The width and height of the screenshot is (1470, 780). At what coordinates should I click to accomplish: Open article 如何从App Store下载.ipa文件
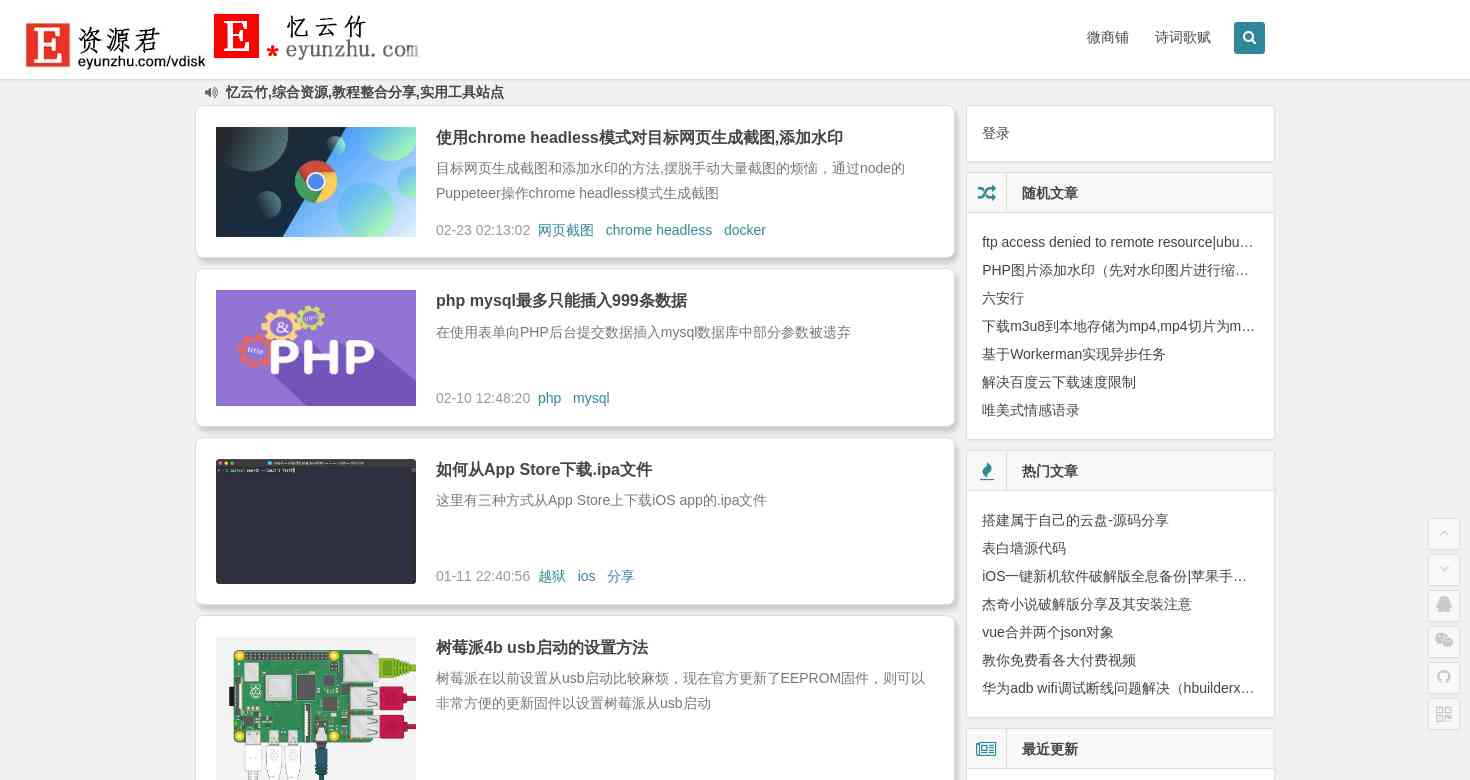[x=544, y=470]
